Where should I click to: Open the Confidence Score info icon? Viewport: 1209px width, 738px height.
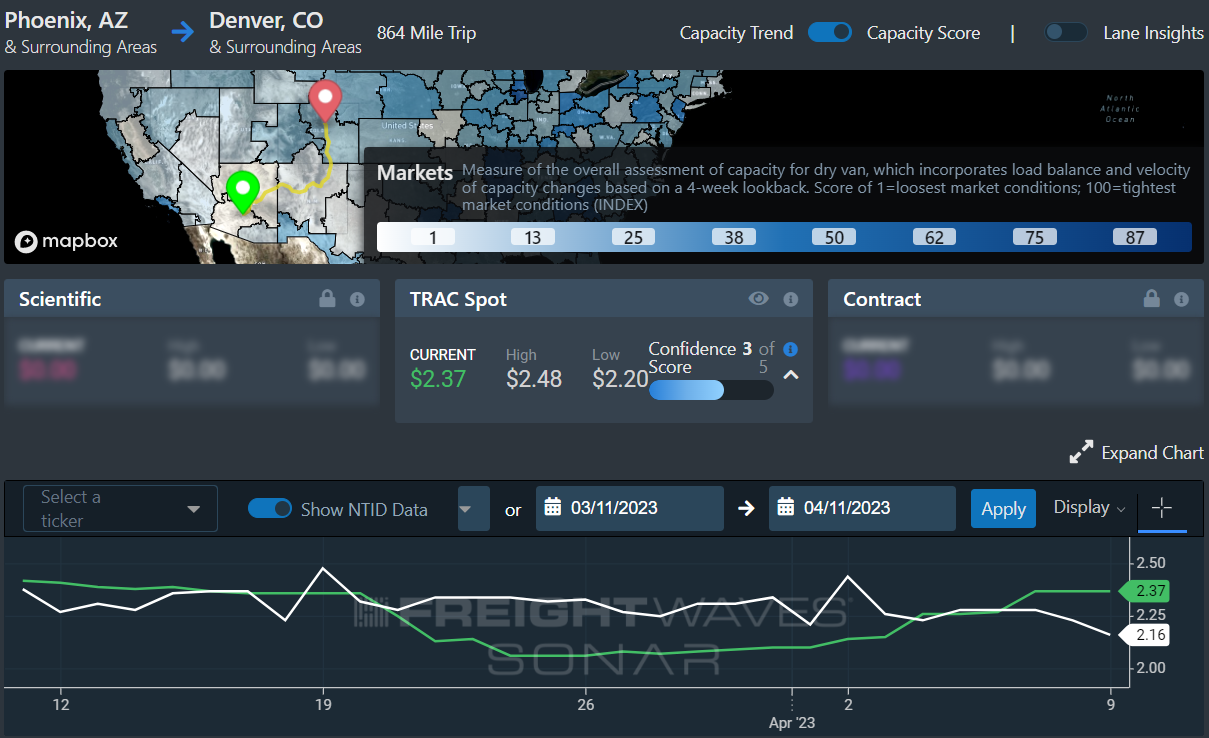pyautogui.click(x=790, y=349)
